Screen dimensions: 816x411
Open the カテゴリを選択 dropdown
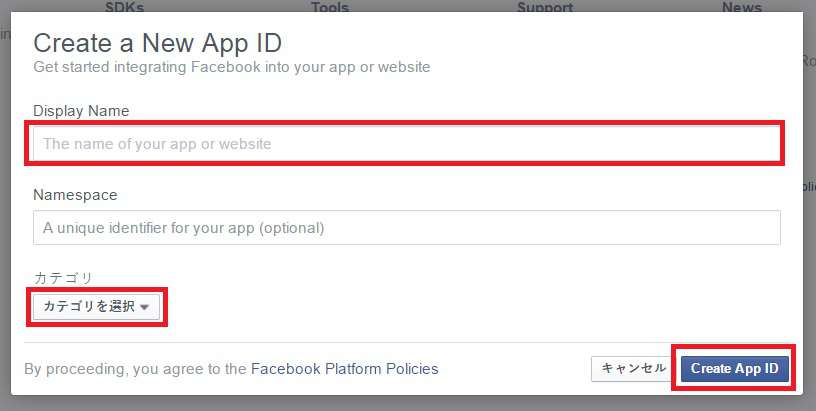click(x=95, y=306)
